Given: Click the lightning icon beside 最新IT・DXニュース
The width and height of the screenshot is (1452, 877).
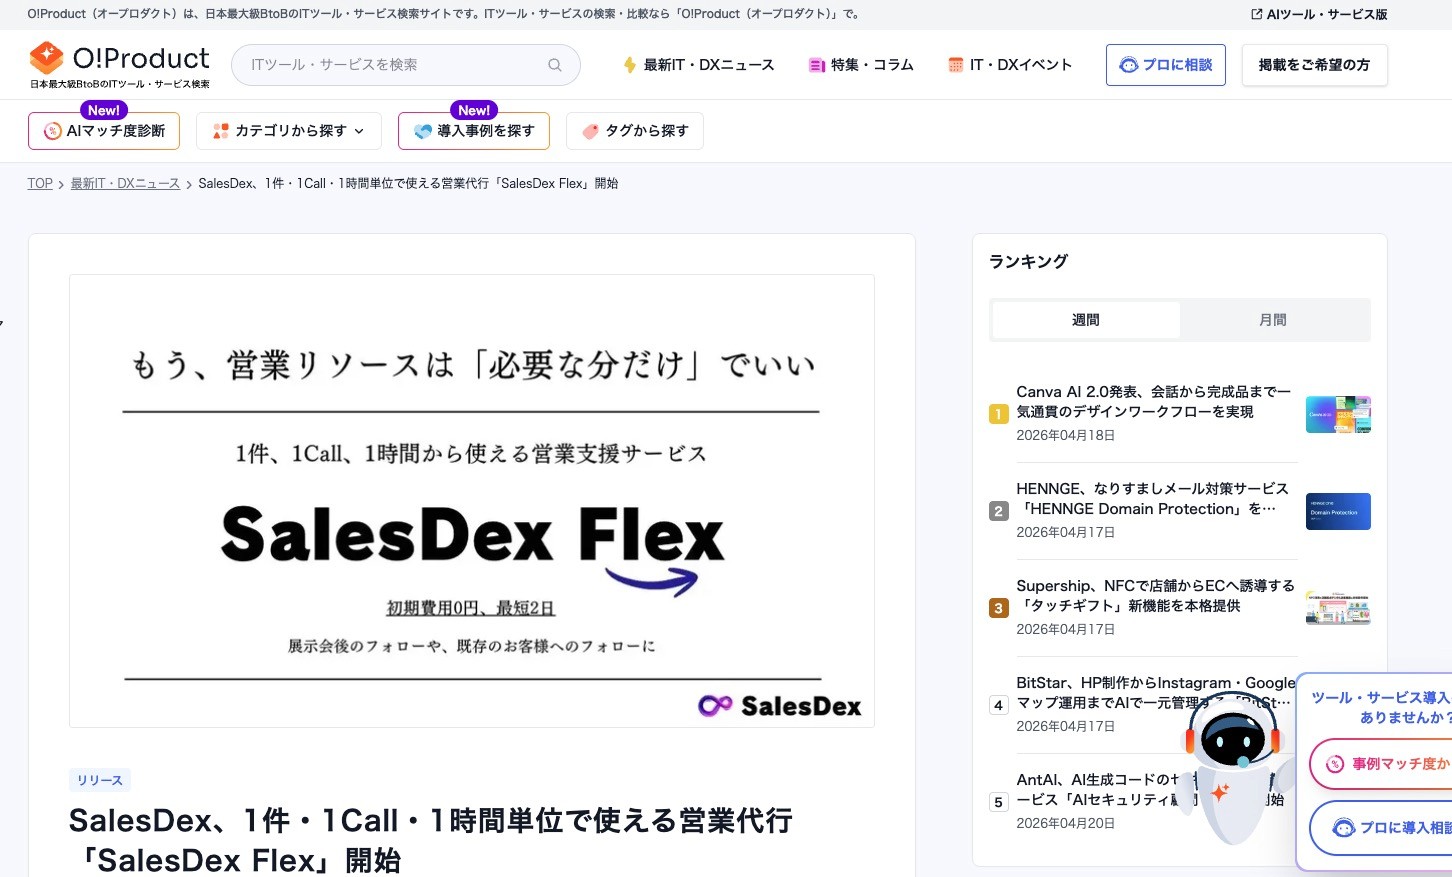Looking at the screenshot, I should coord(629,65).
